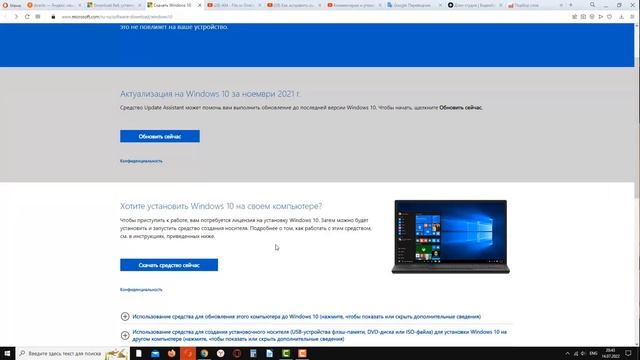
Task: Open the Конфиденциальность link under "Скачать средство сейчас"
Action: pyautogui.click(x=141, y=290)
